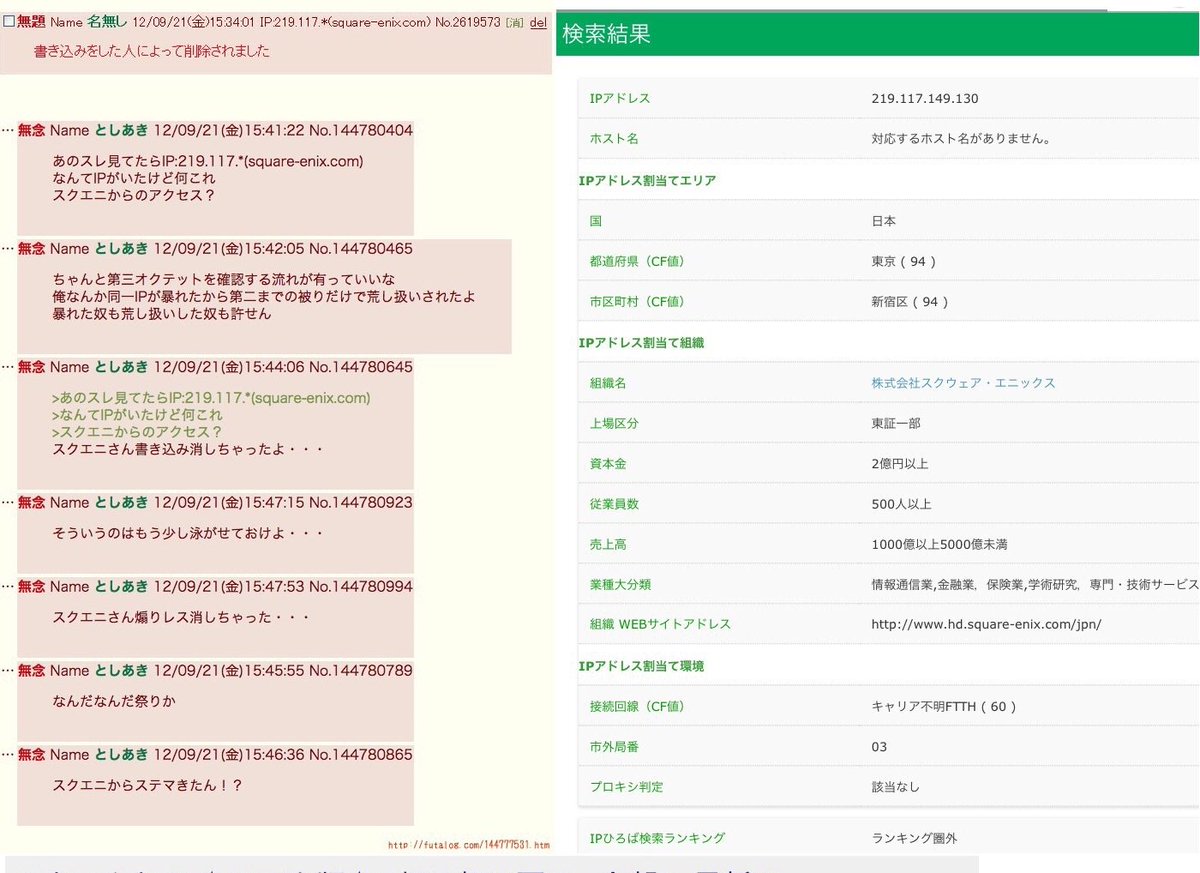Screen dimensions: 1200x873
Task: Click the 東証一部 value
Action: click(896, 423)
